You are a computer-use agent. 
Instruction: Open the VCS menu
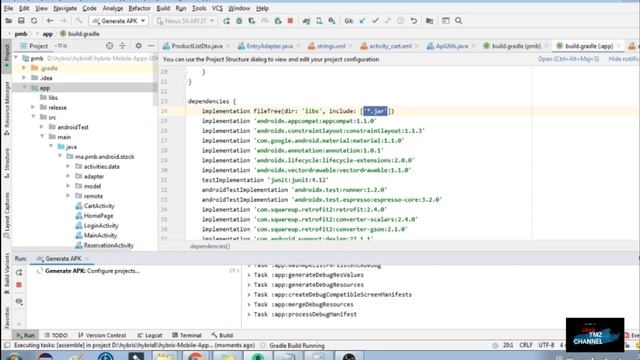pyautogui.click(x=217, y=8)
